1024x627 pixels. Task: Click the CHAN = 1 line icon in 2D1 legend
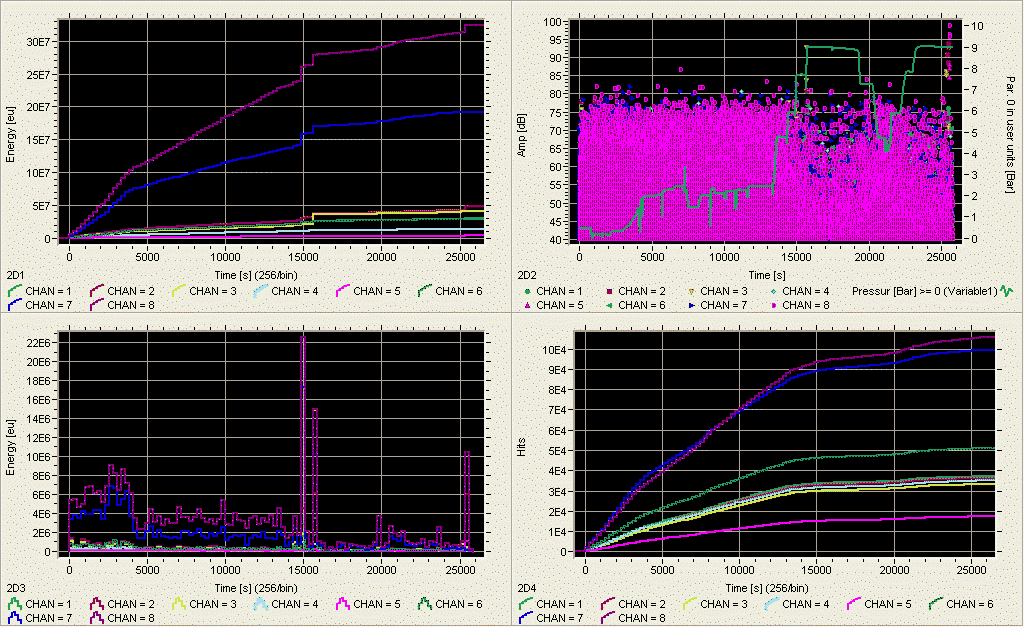14,291
